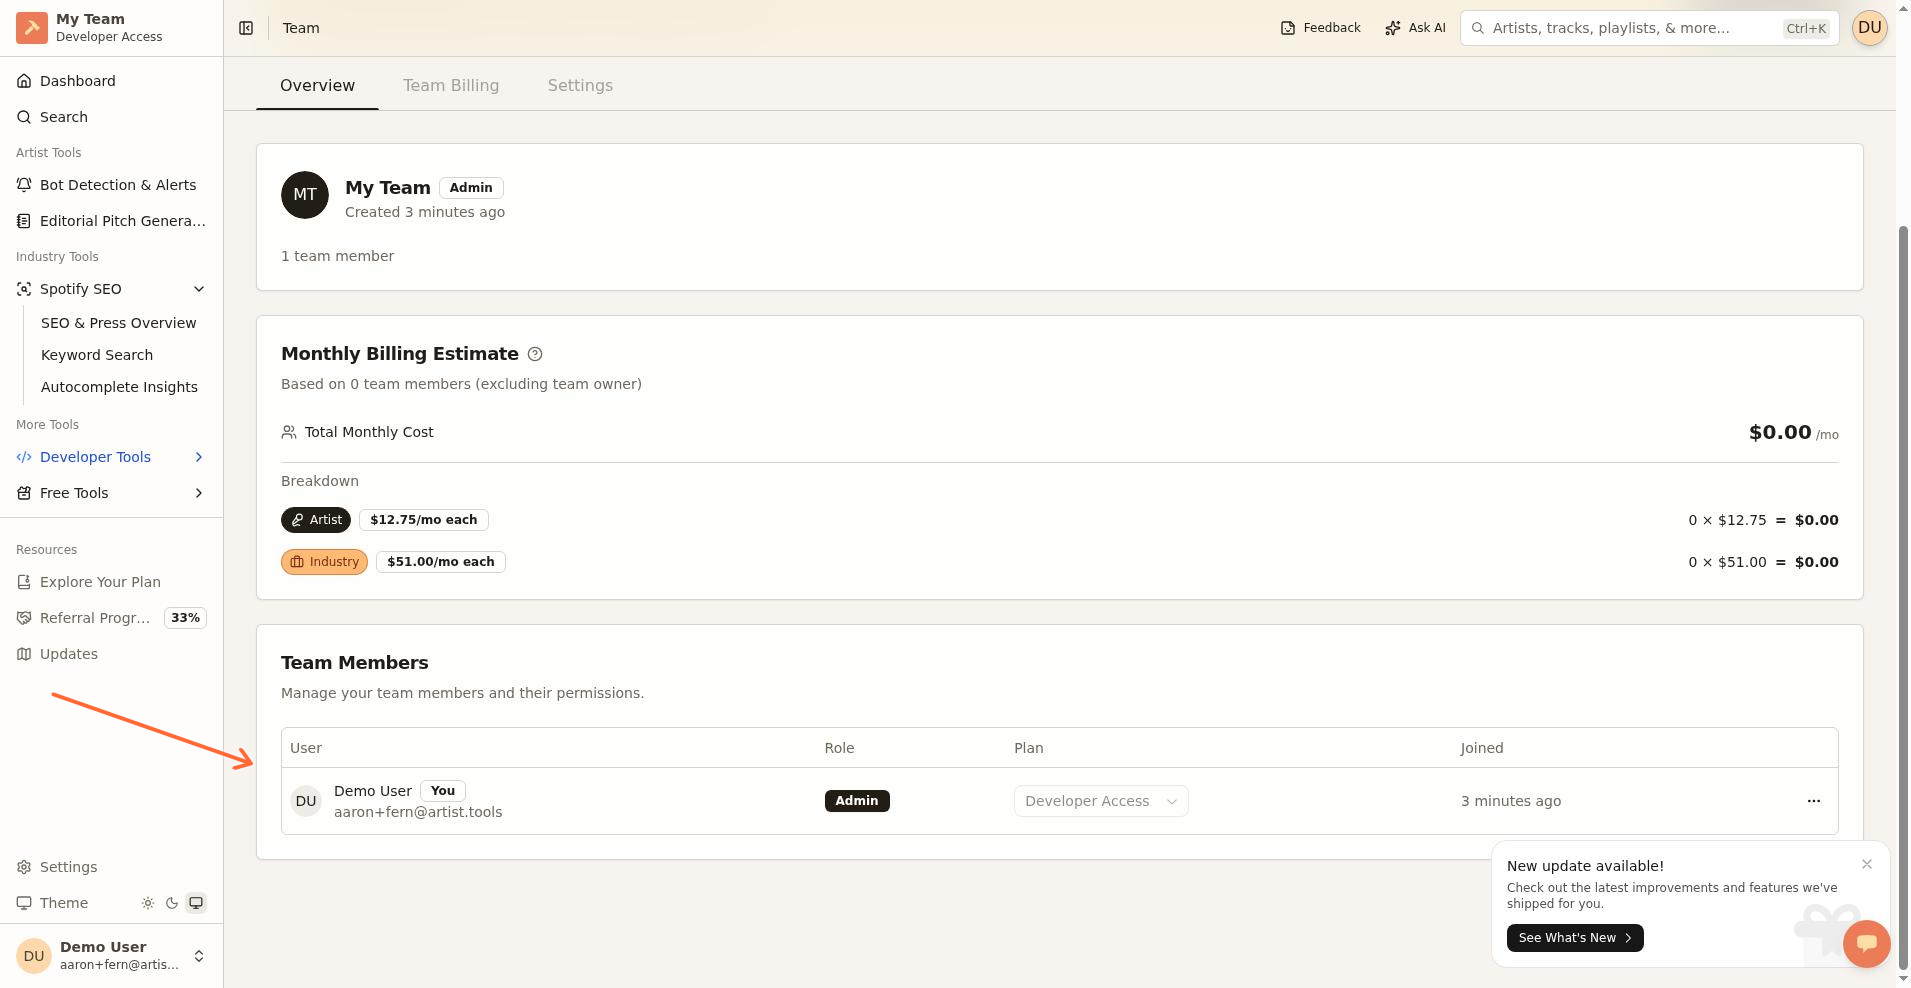Click the Demo User avatar in sidebar footer

(34, 956)
